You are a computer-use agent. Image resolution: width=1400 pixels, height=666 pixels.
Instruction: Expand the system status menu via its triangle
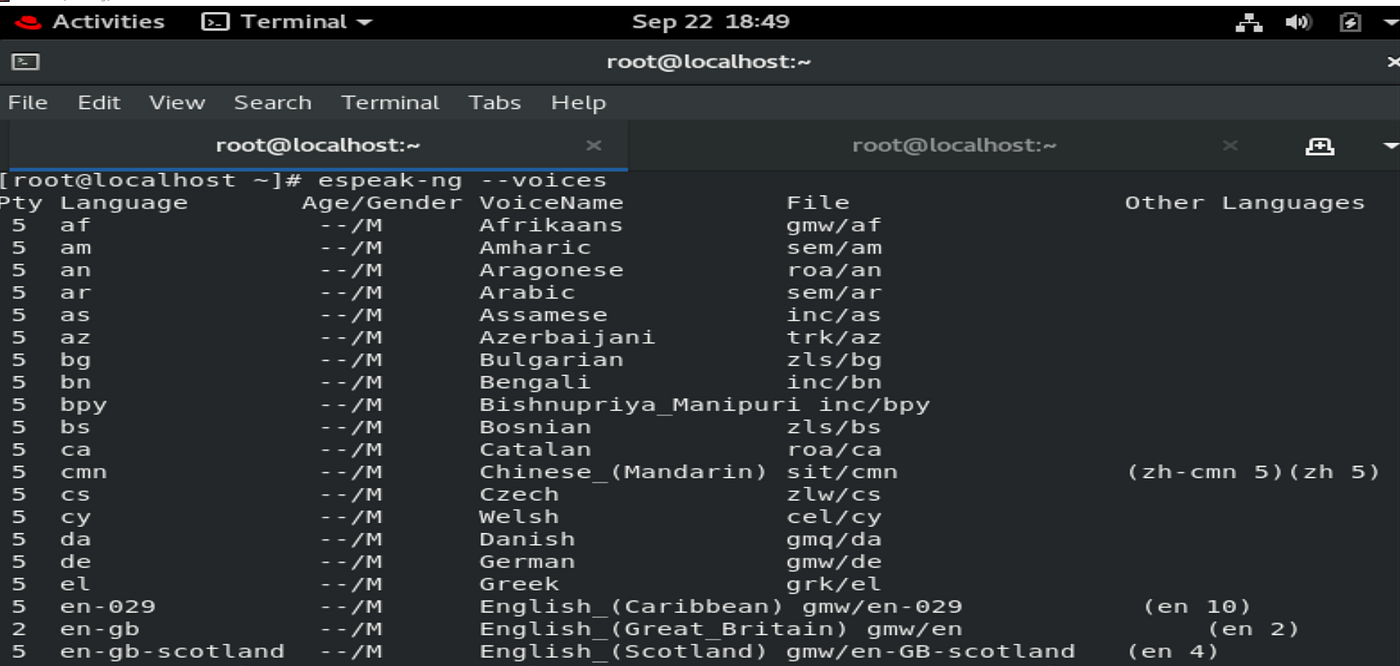(1390, 20)
